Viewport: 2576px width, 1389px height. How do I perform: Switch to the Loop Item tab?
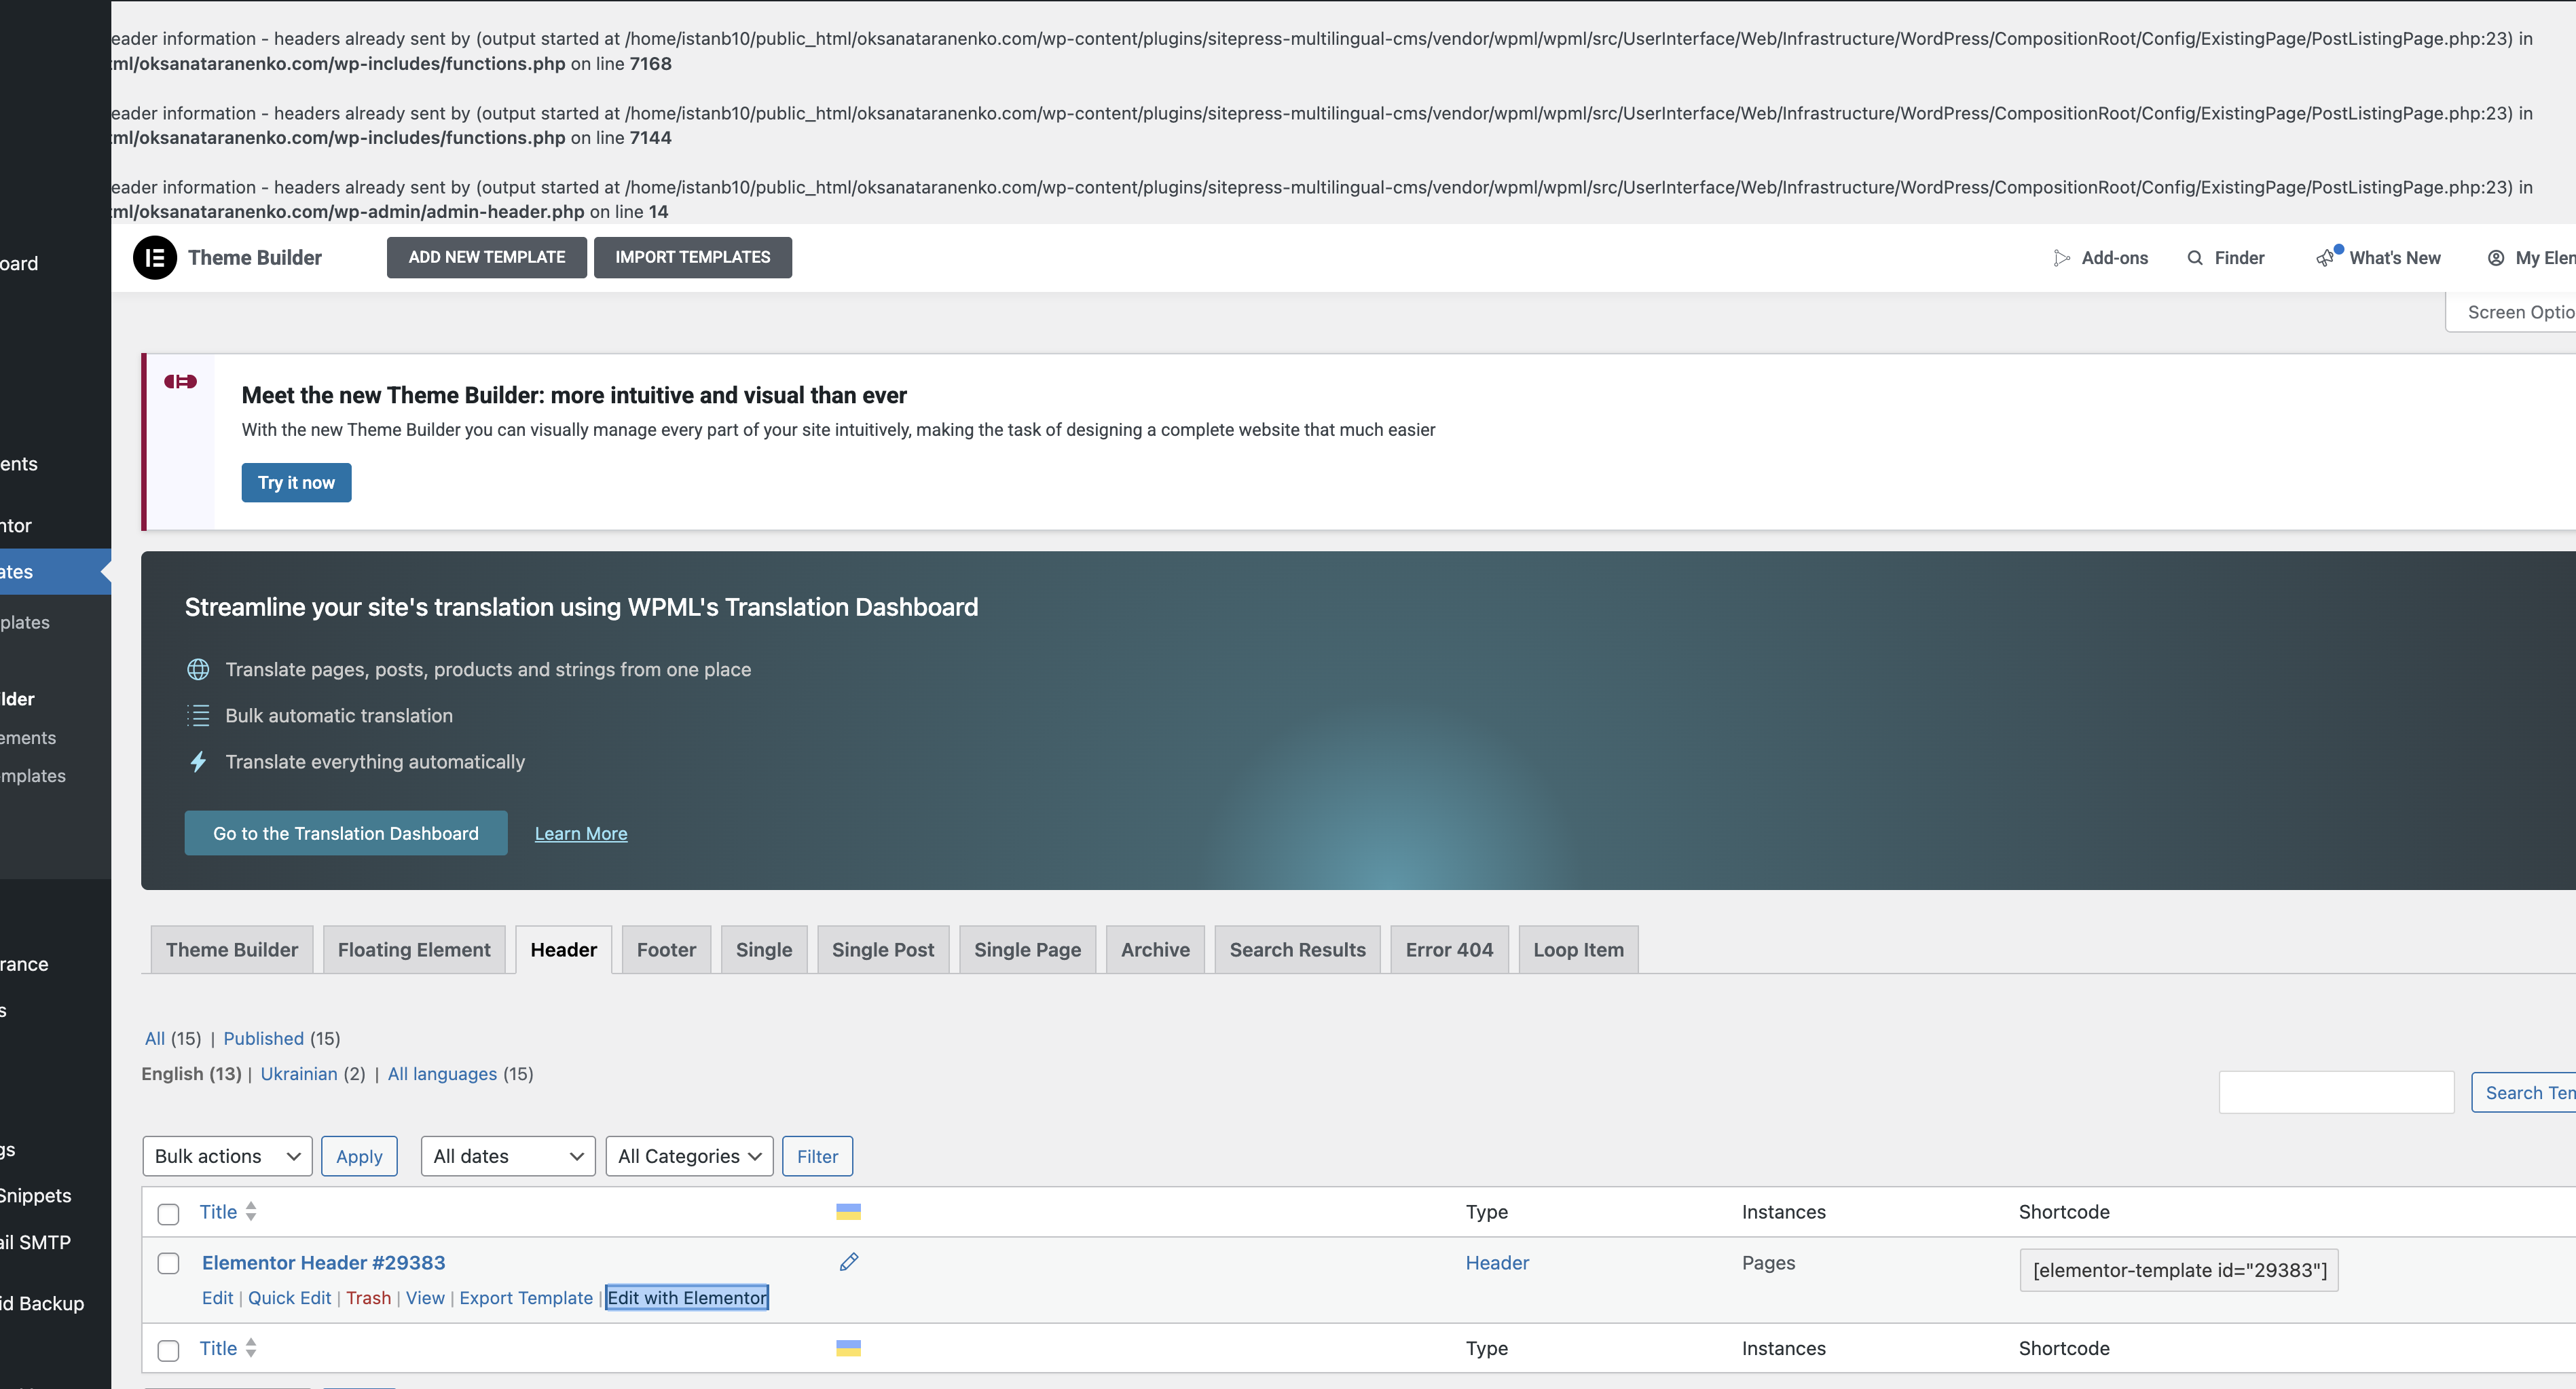(1578, 949)
